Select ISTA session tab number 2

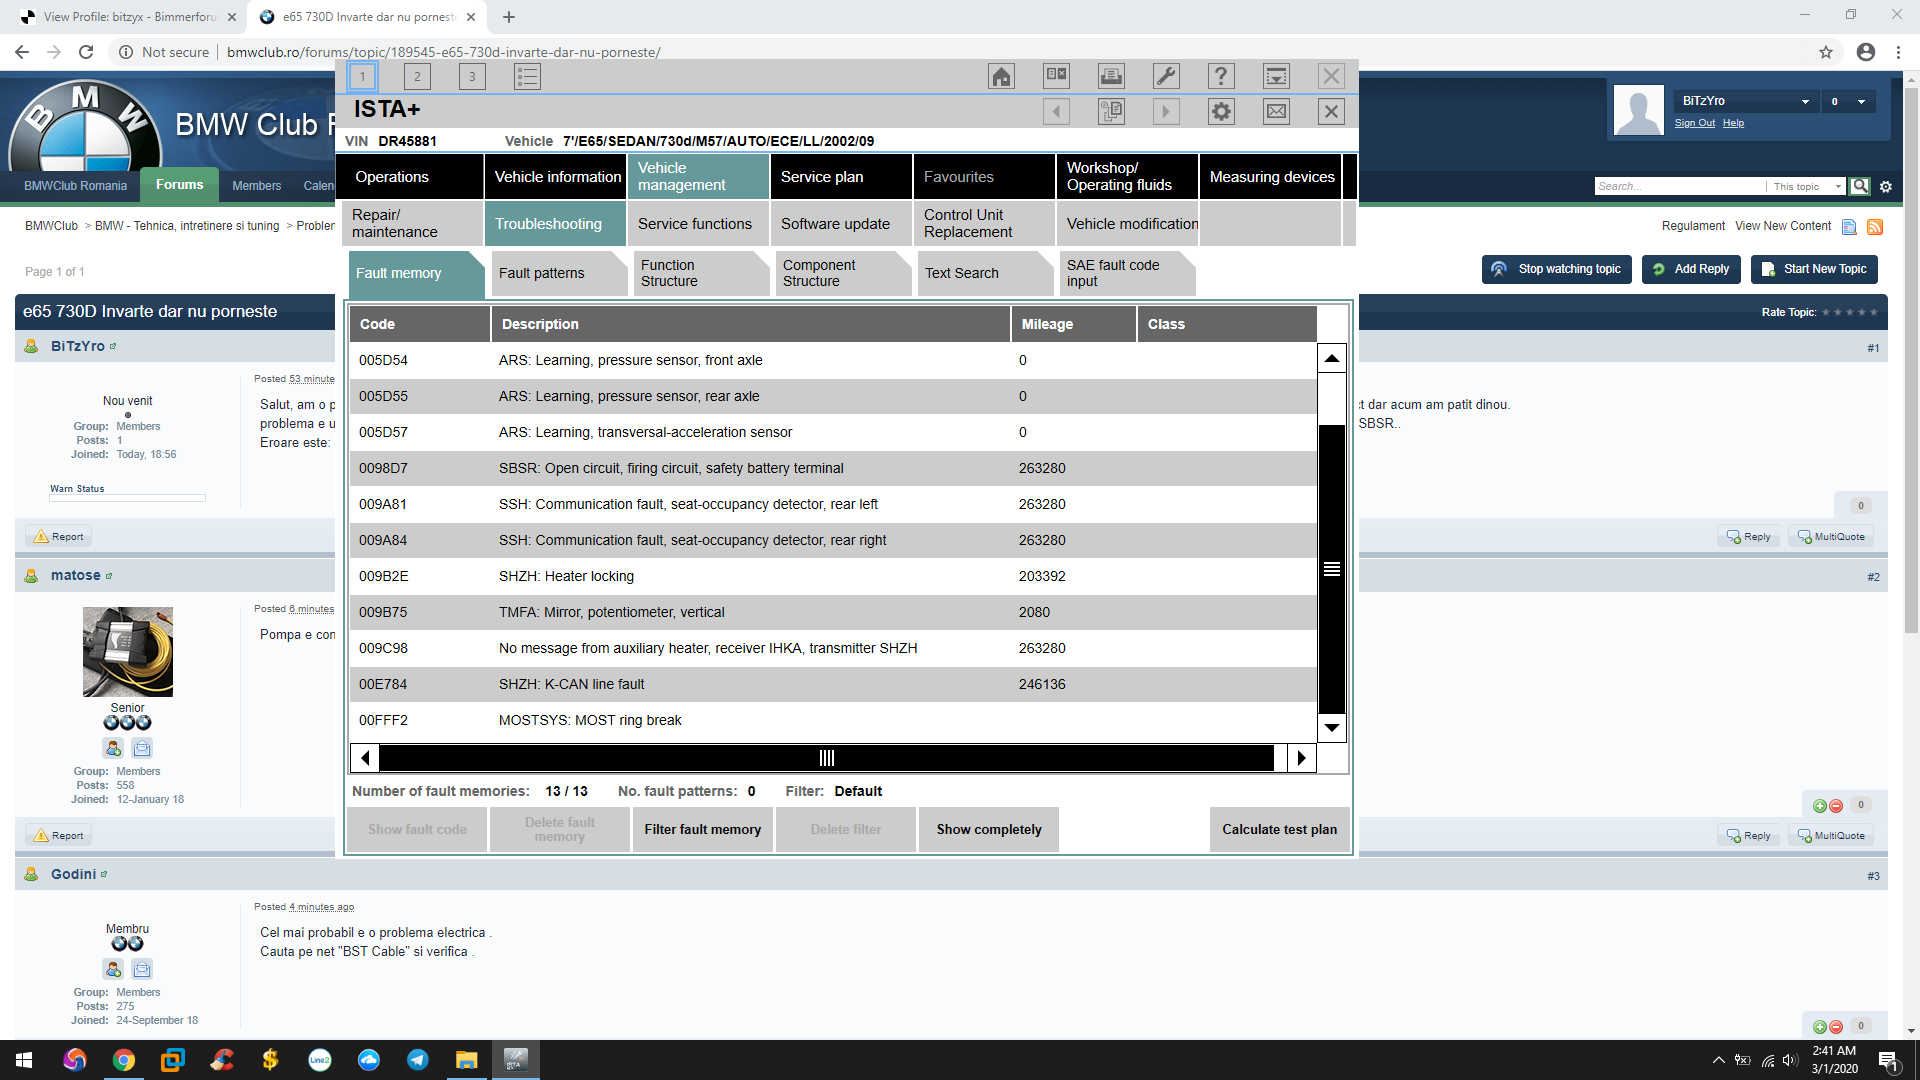(417, 76)
